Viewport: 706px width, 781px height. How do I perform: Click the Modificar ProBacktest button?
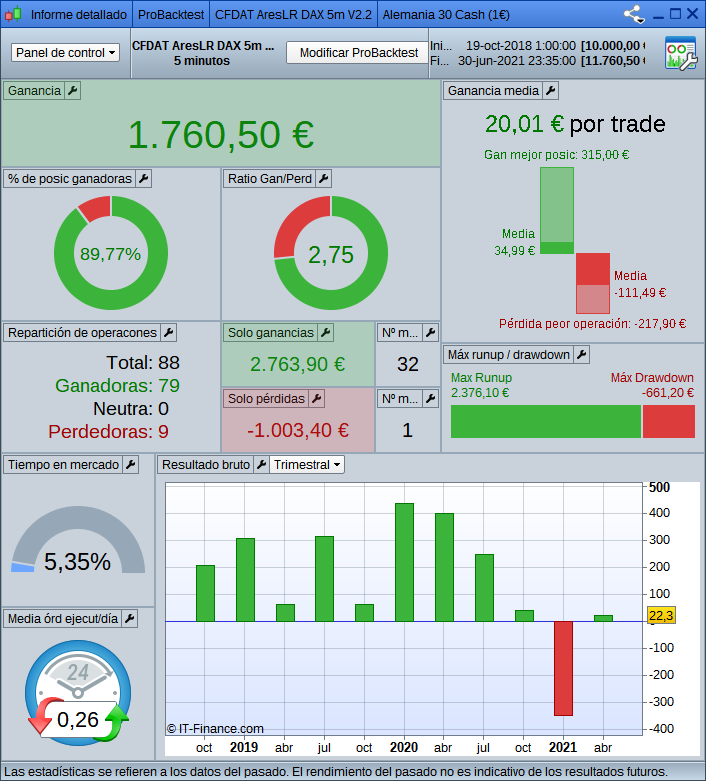(x=359, y=52)
